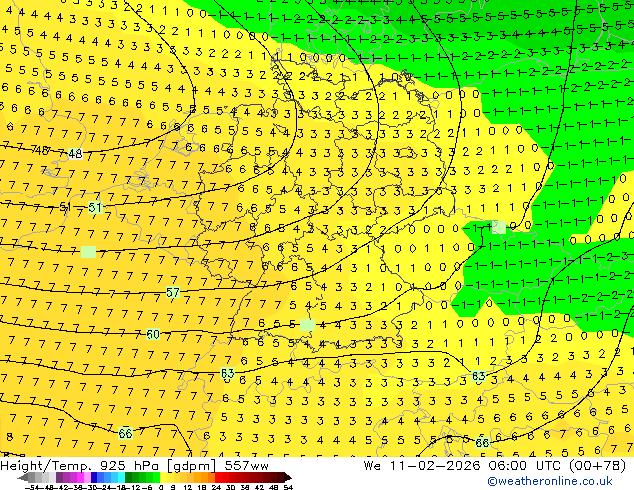Viewport: 634px width, 490px height.
Task: Click the western "63" contour label
Action: (227, 373)
